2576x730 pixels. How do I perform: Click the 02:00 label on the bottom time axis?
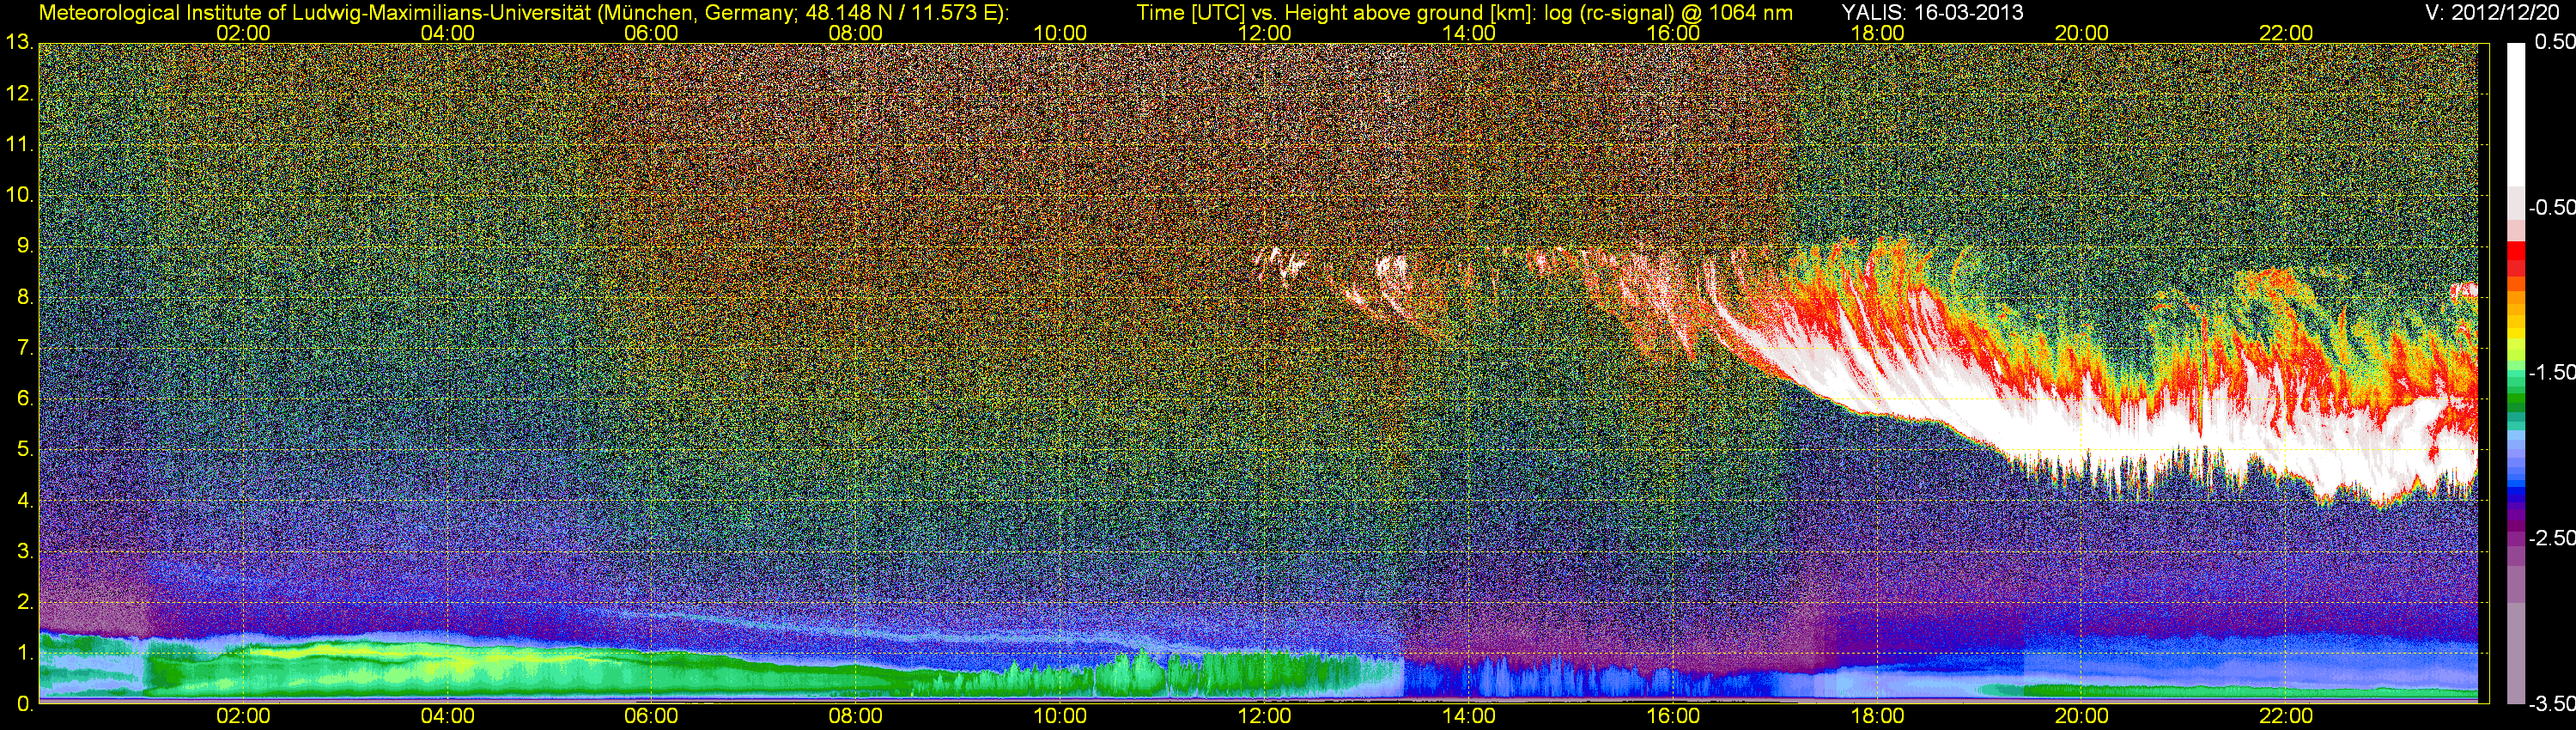click(243, 717)
